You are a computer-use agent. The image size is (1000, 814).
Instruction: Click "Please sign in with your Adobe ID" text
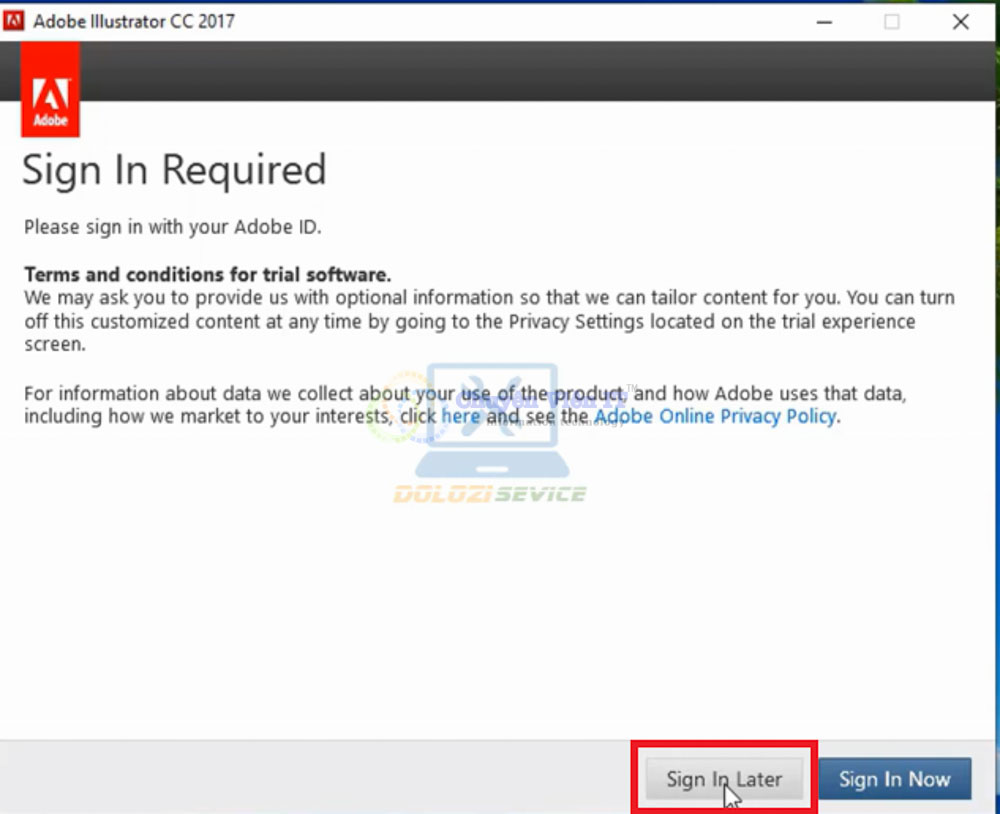(173, 227)
